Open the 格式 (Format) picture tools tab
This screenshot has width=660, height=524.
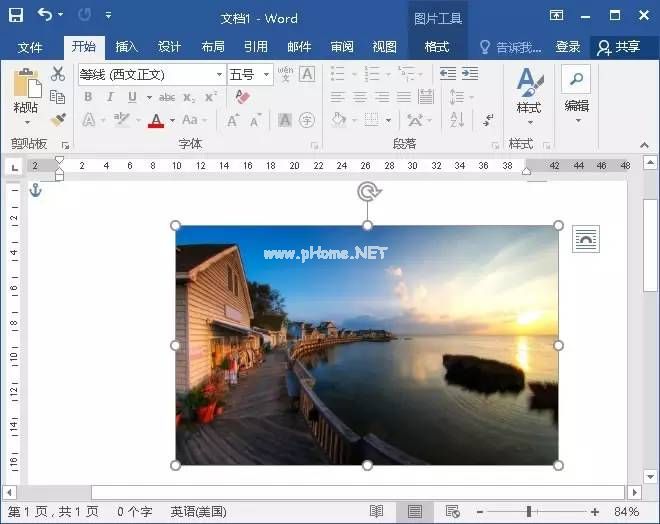(x=437, y=47)
